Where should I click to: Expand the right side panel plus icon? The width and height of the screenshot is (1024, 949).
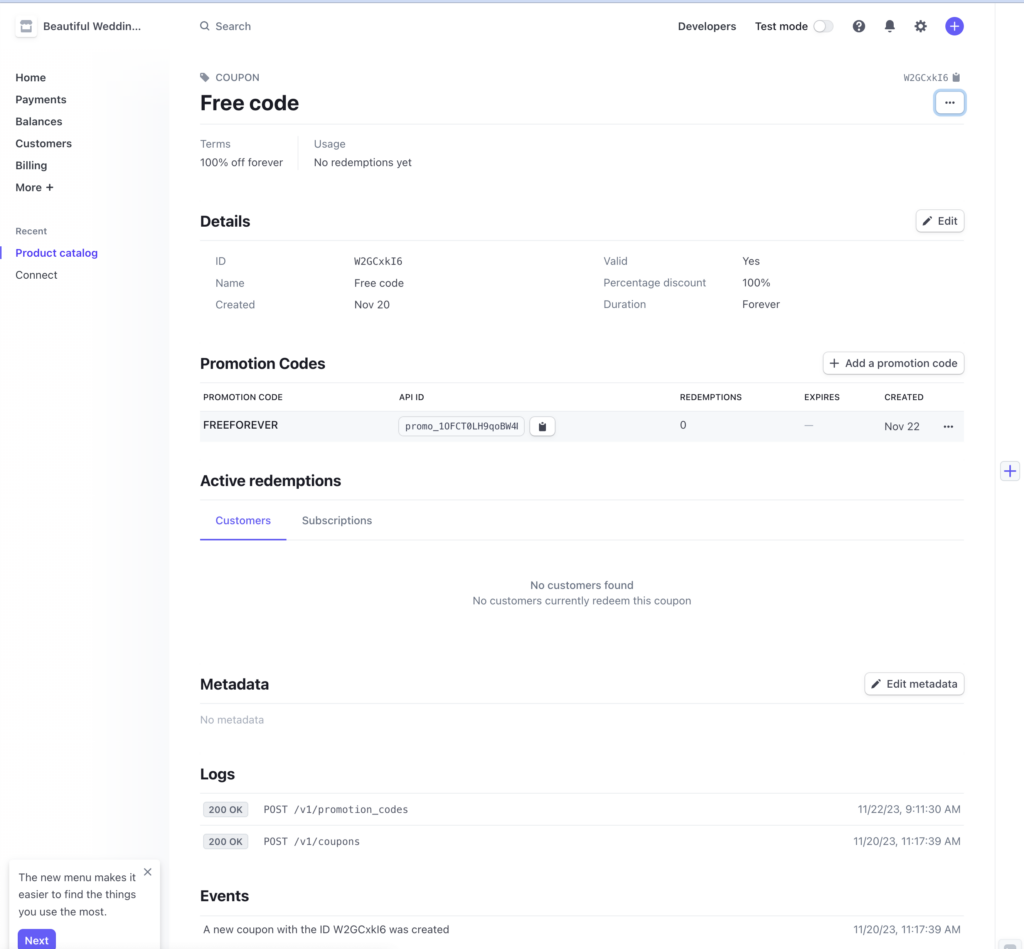(x=1009, y=471)
